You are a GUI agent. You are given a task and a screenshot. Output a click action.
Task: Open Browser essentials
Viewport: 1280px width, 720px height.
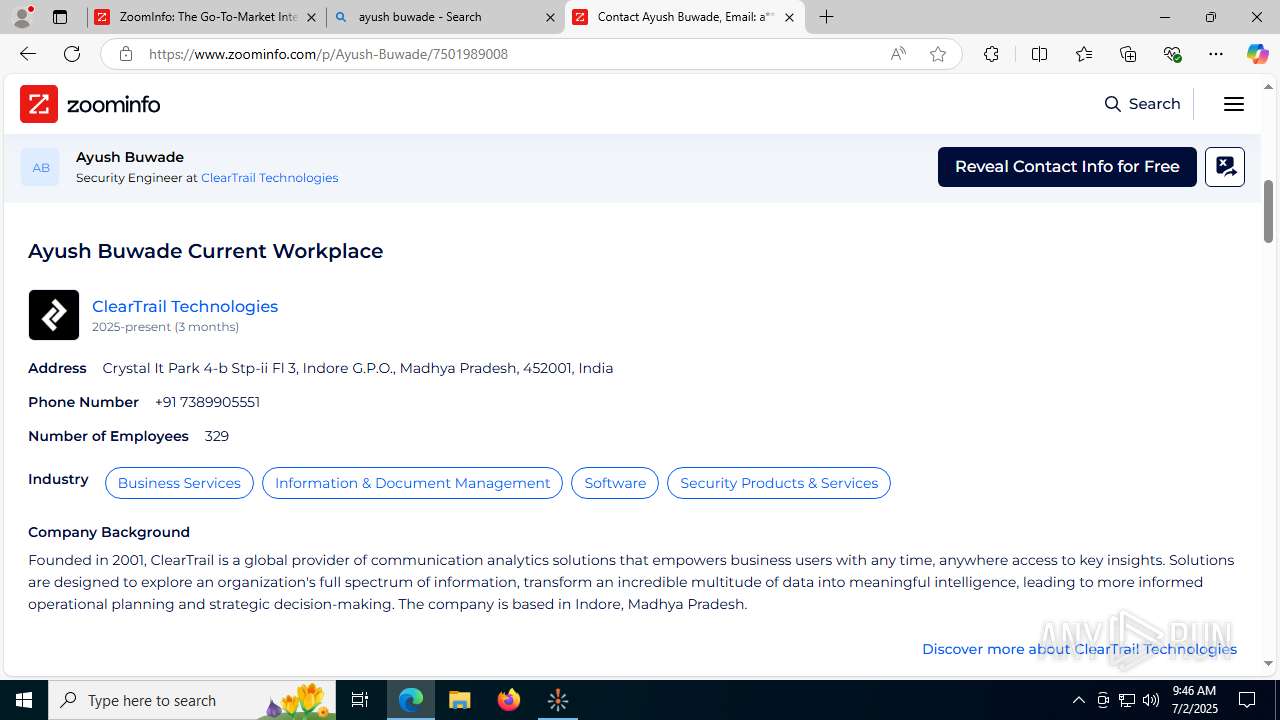pos(1172,54)
